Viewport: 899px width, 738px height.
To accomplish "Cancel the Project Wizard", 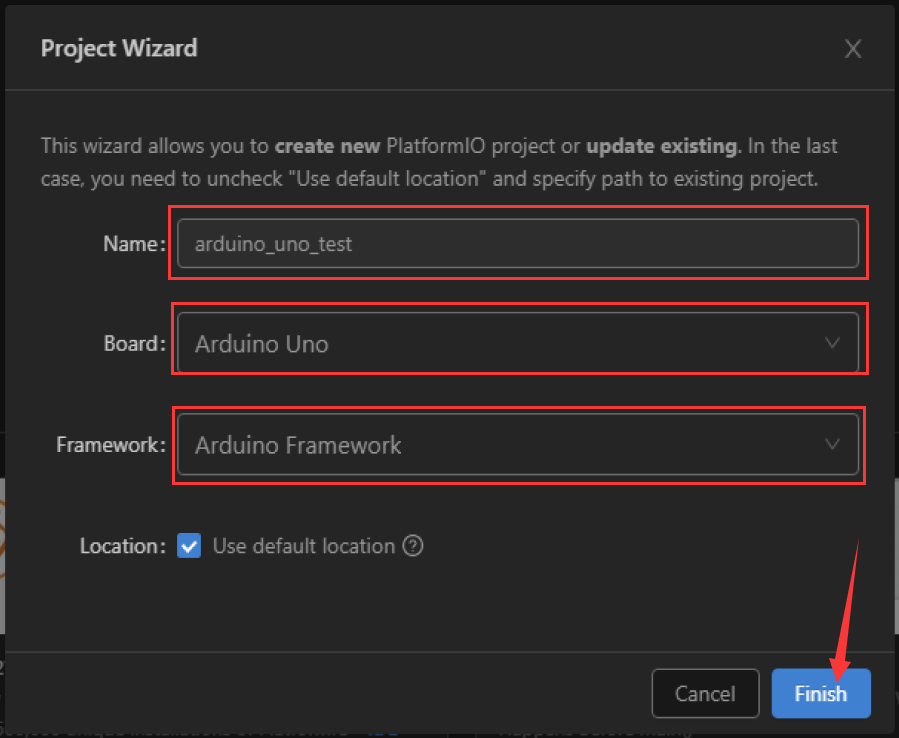I will coord(705,693).
